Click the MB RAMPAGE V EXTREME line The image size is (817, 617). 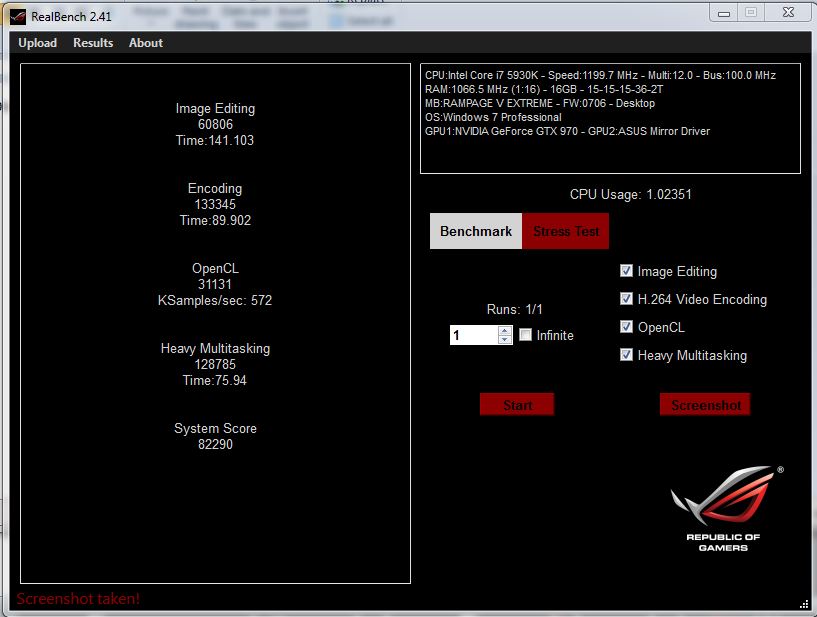(540, 103)
